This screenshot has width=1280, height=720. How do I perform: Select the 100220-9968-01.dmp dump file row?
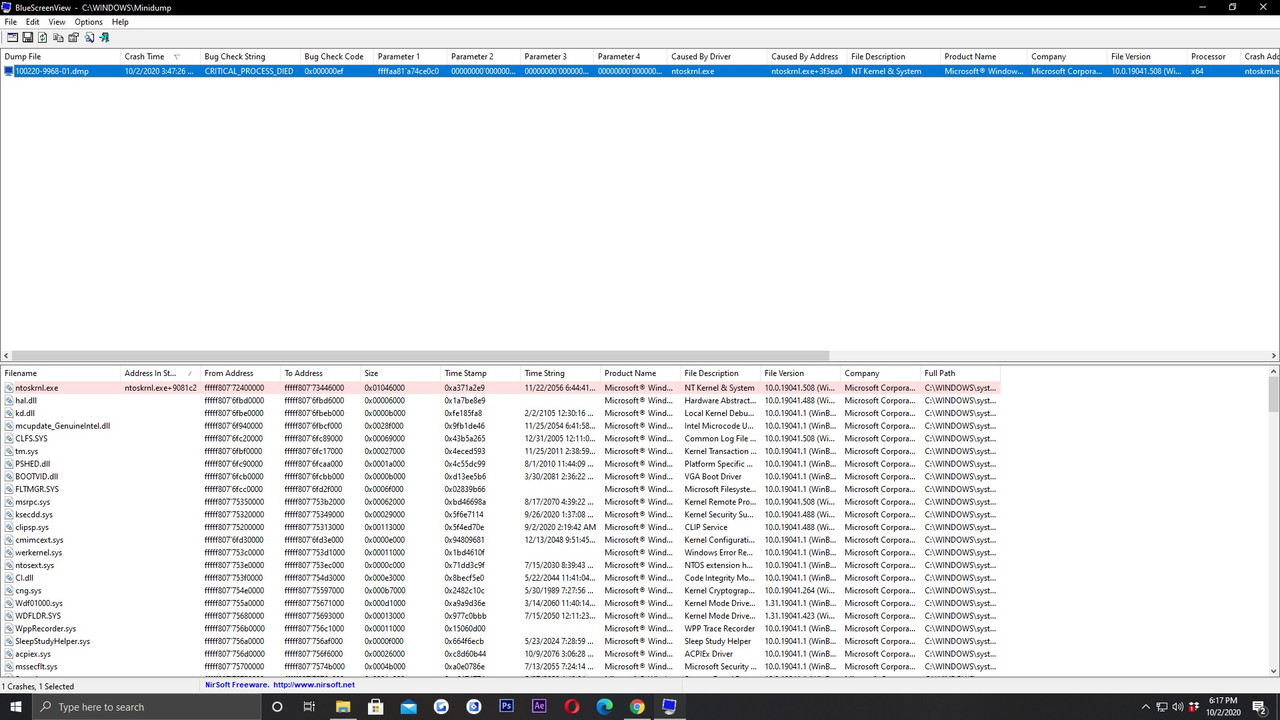click(x=640, y=71)
